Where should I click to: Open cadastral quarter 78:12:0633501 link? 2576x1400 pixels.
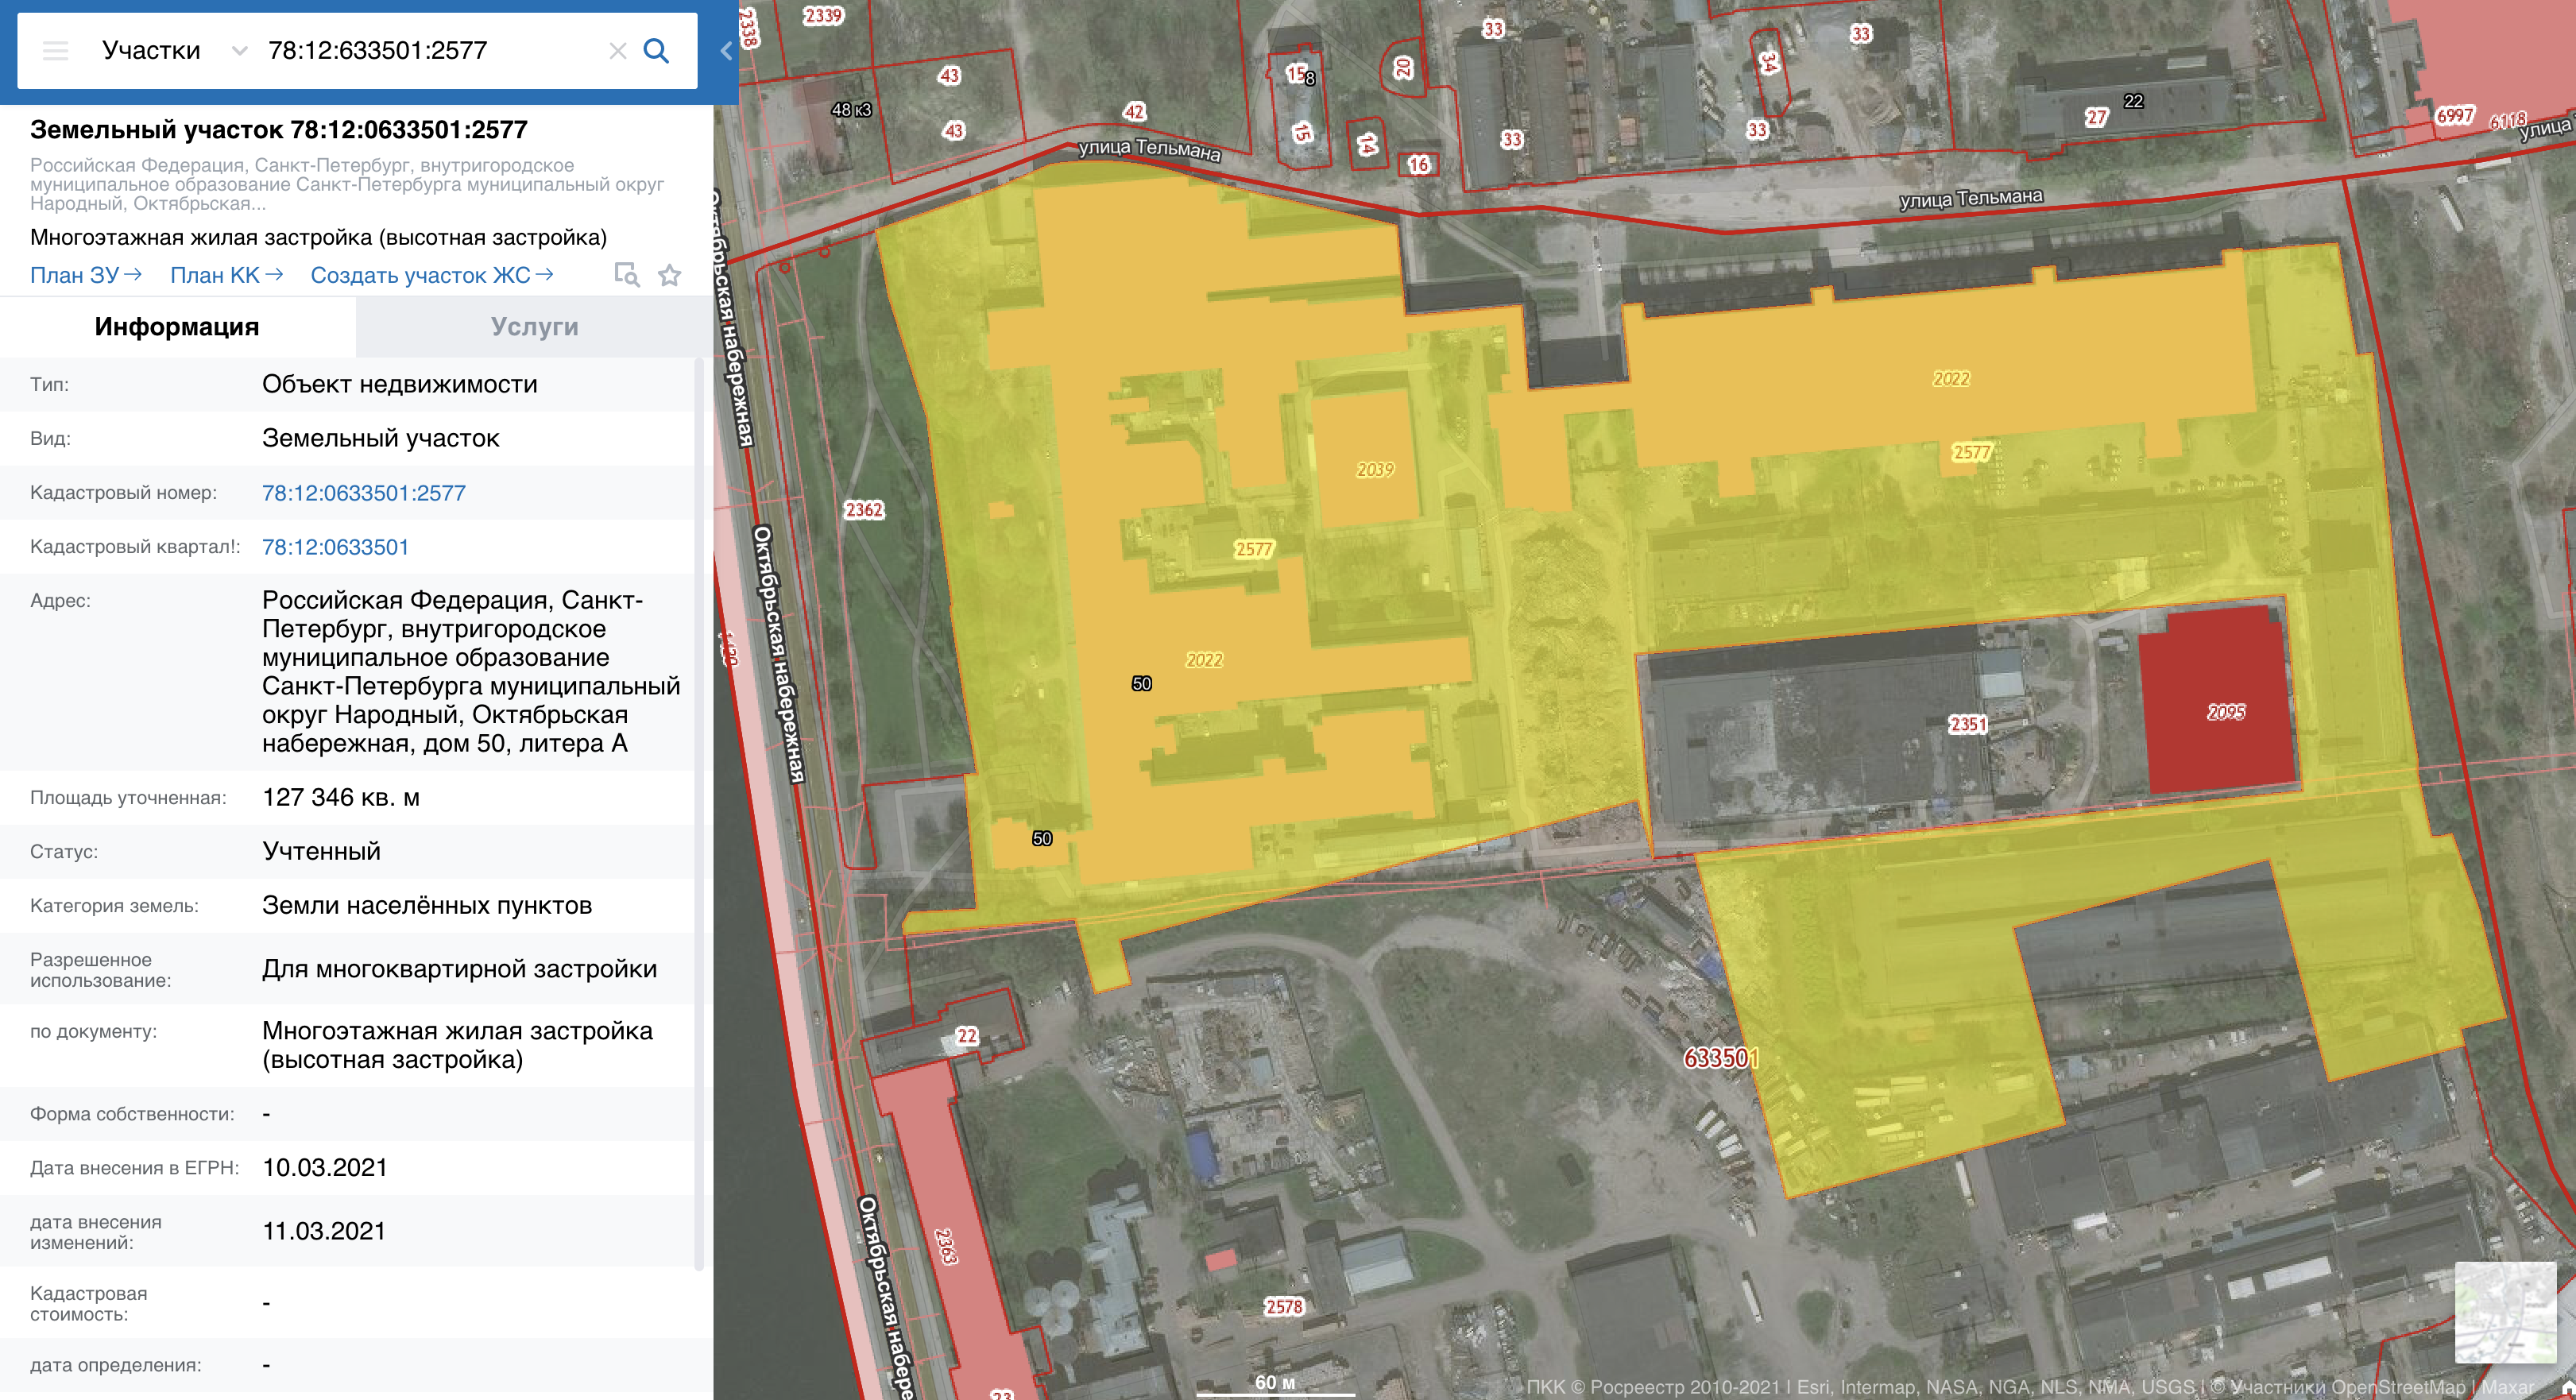[x=335, y=547]
